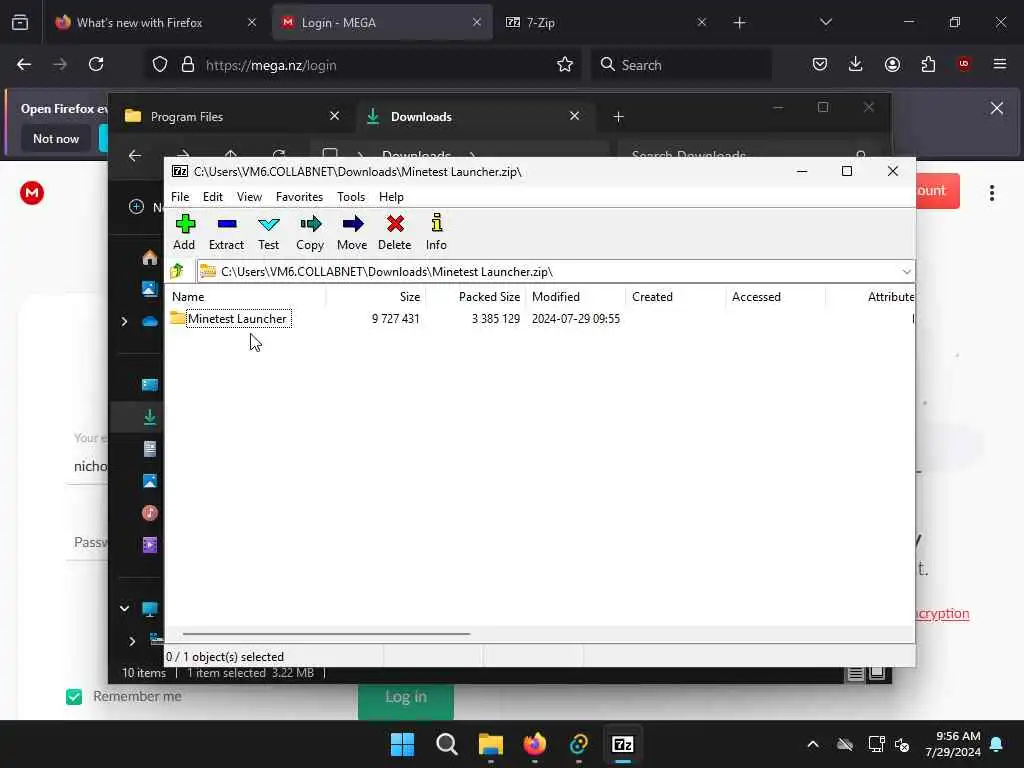This screenshot has width=1024, height=768.
Task: Sort by the Packed Size column header
Action: click(476, 296)
